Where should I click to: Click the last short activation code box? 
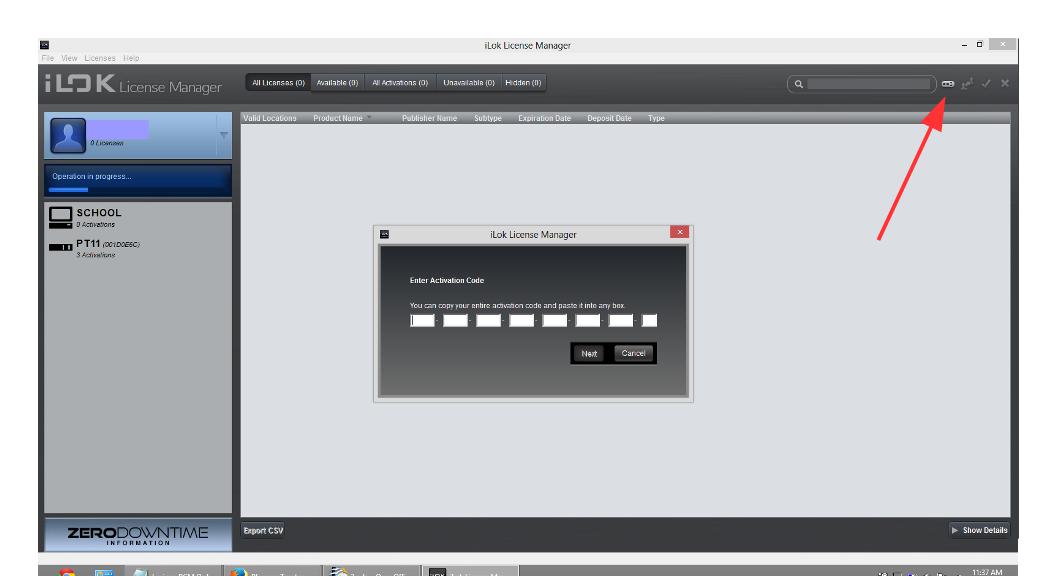pos(649,321)
